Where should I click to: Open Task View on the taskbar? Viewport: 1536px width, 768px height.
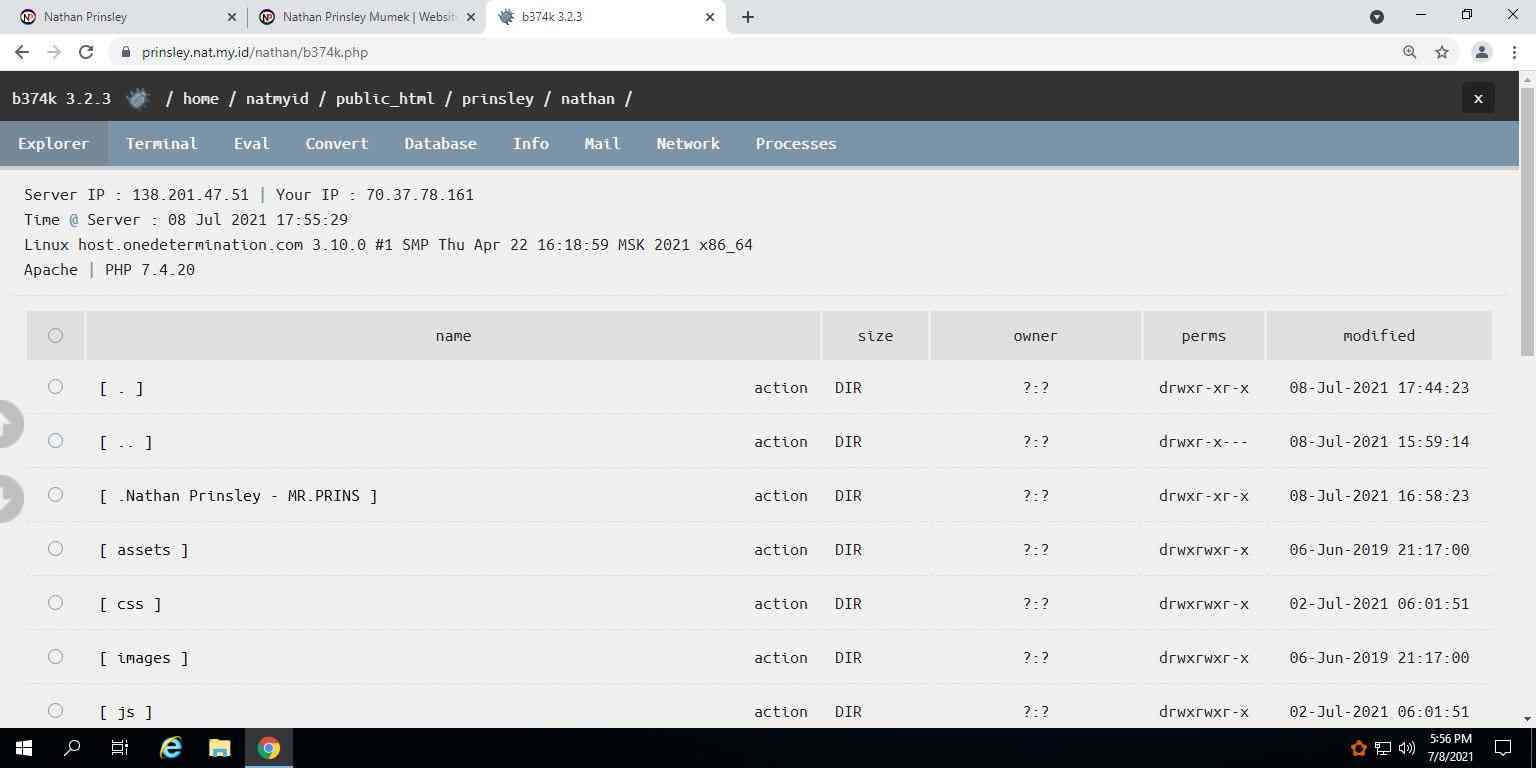coord(120,748)
